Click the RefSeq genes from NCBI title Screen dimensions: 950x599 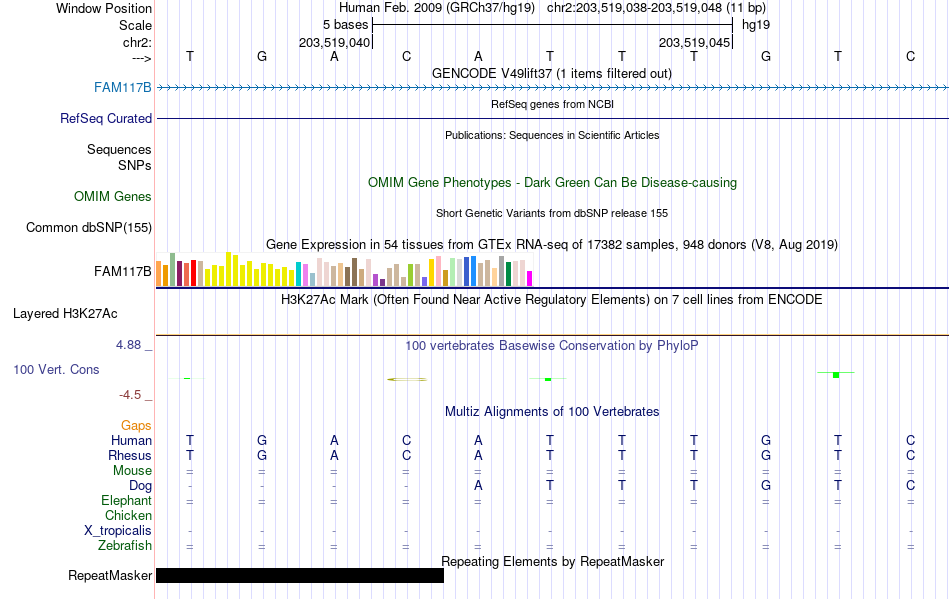[552, 104]
